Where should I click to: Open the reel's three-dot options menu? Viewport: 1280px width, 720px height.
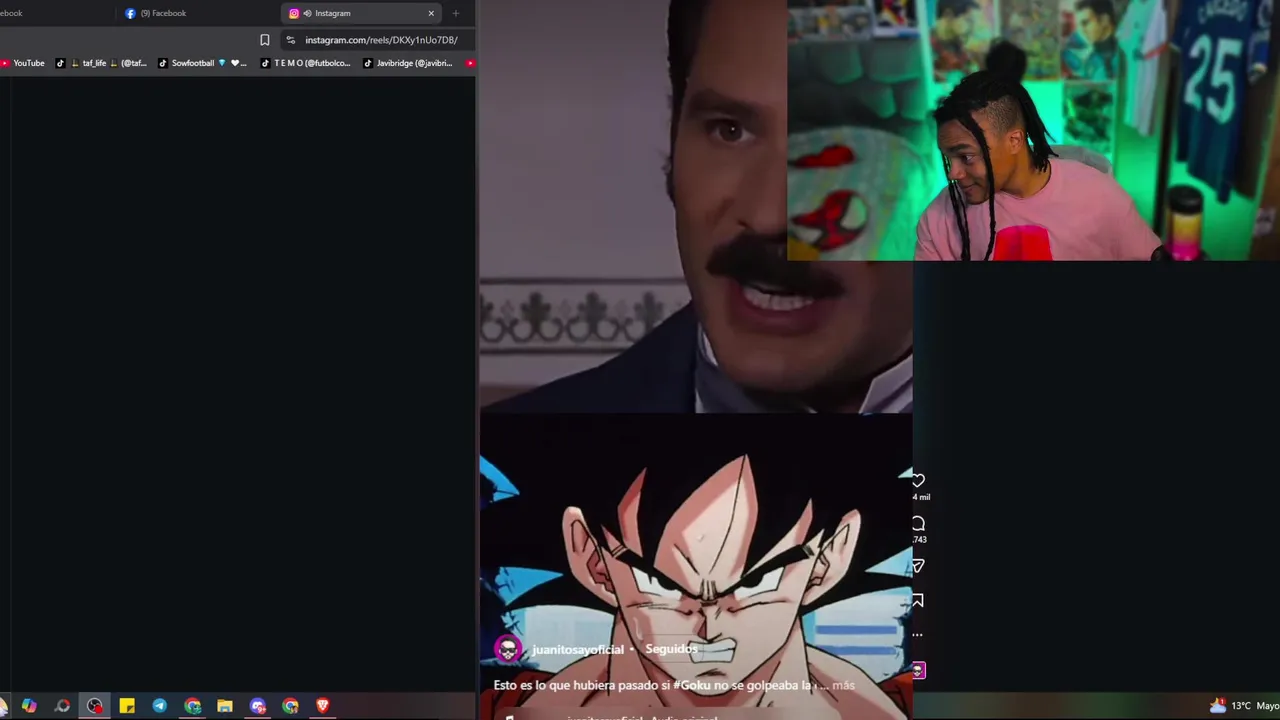coord(917,634)
